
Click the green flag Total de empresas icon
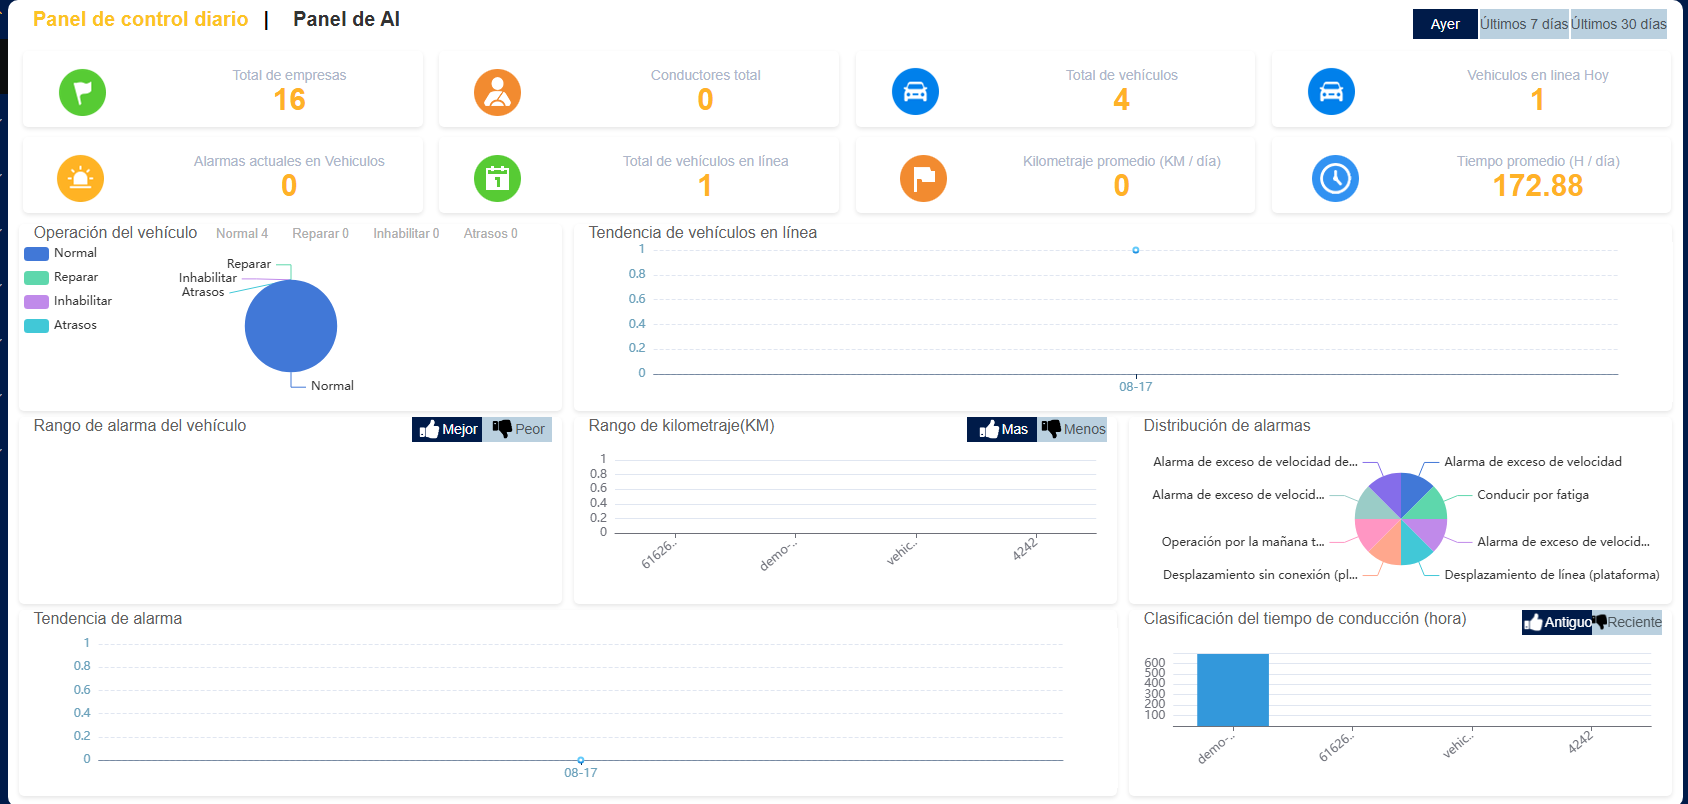(x=82, y=92)
